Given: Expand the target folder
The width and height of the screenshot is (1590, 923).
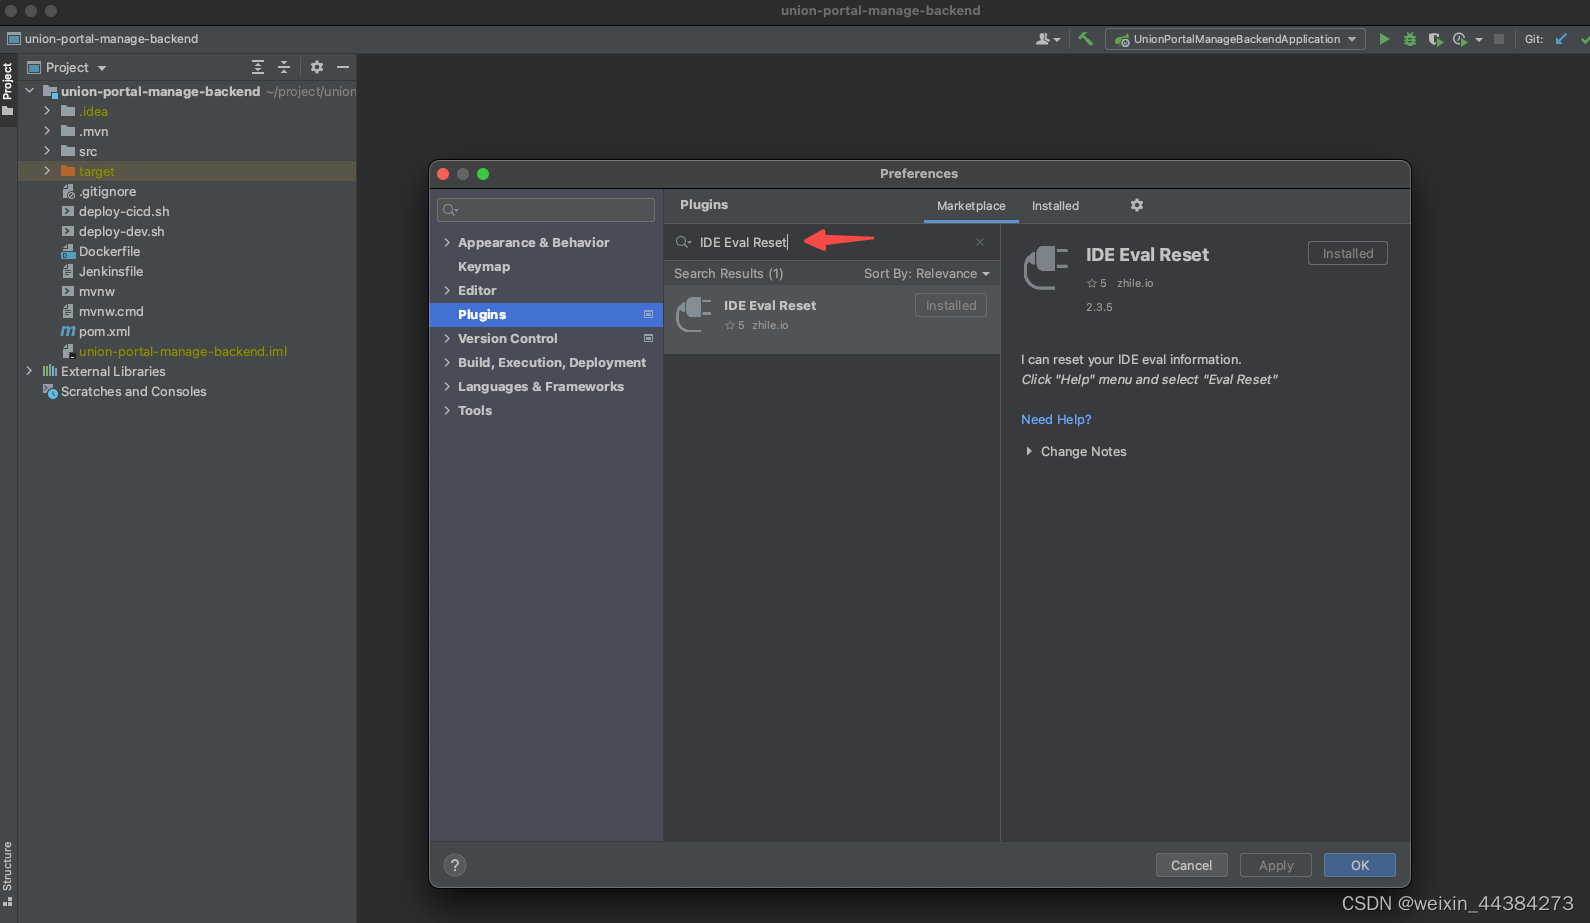Looking at the screenshot, I should (47, 172).
